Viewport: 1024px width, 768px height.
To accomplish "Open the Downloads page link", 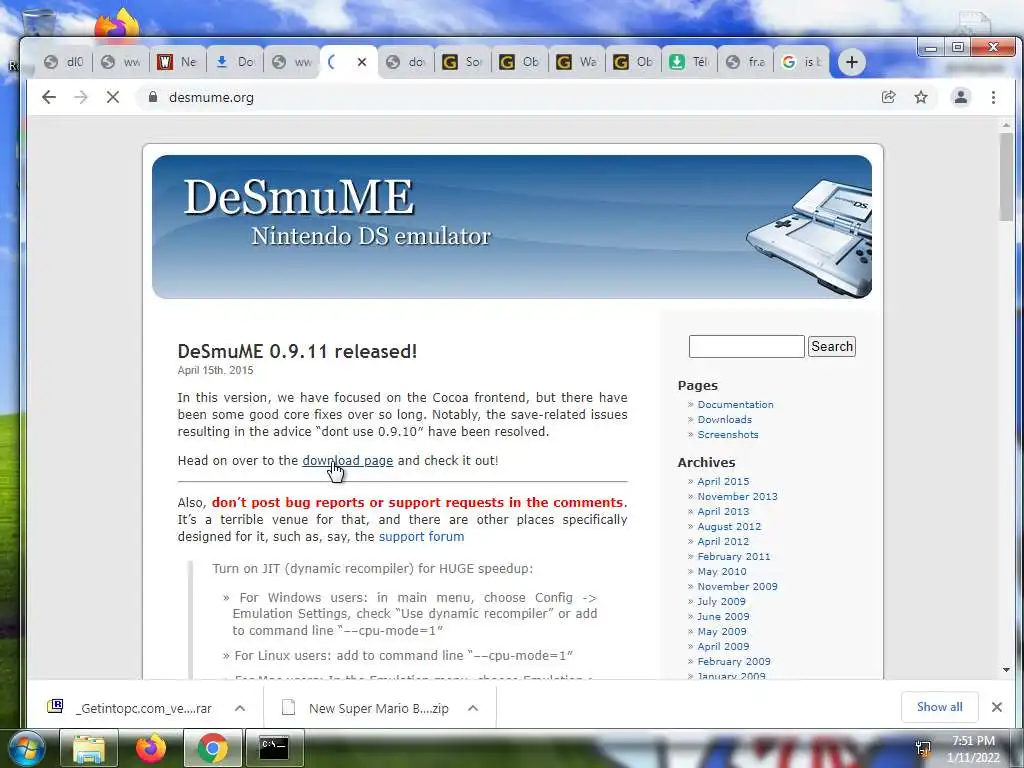I will (x=724, y=420).
